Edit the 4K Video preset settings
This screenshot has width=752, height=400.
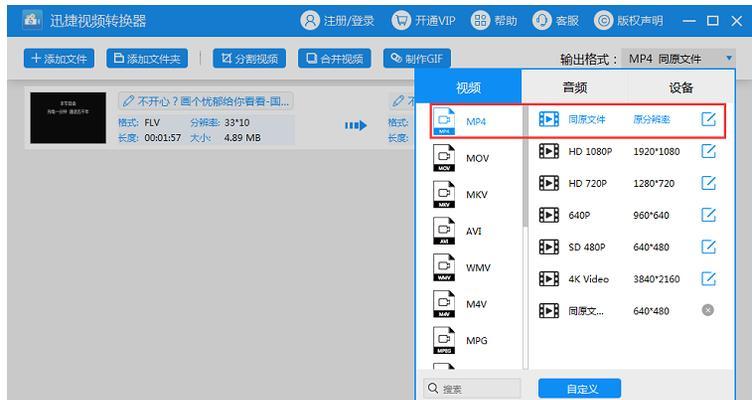click(708, 278)
